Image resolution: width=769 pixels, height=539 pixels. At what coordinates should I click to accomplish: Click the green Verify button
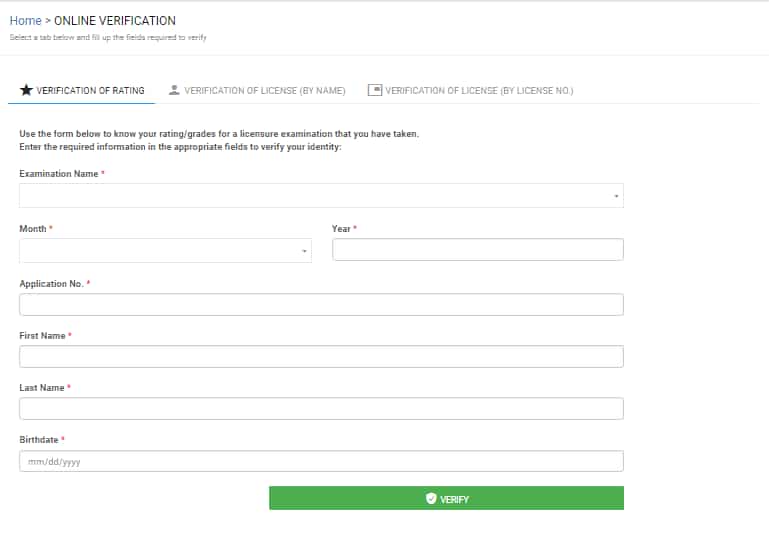pos(446,498)
